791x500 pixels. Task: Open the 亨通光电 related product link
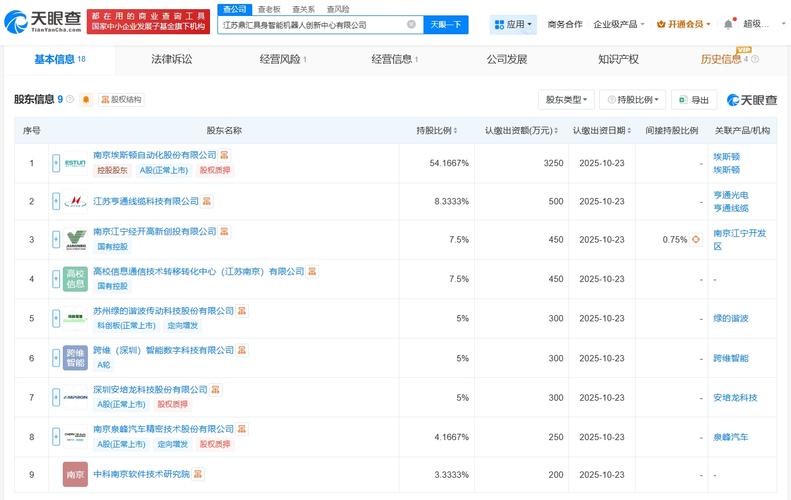730,195
